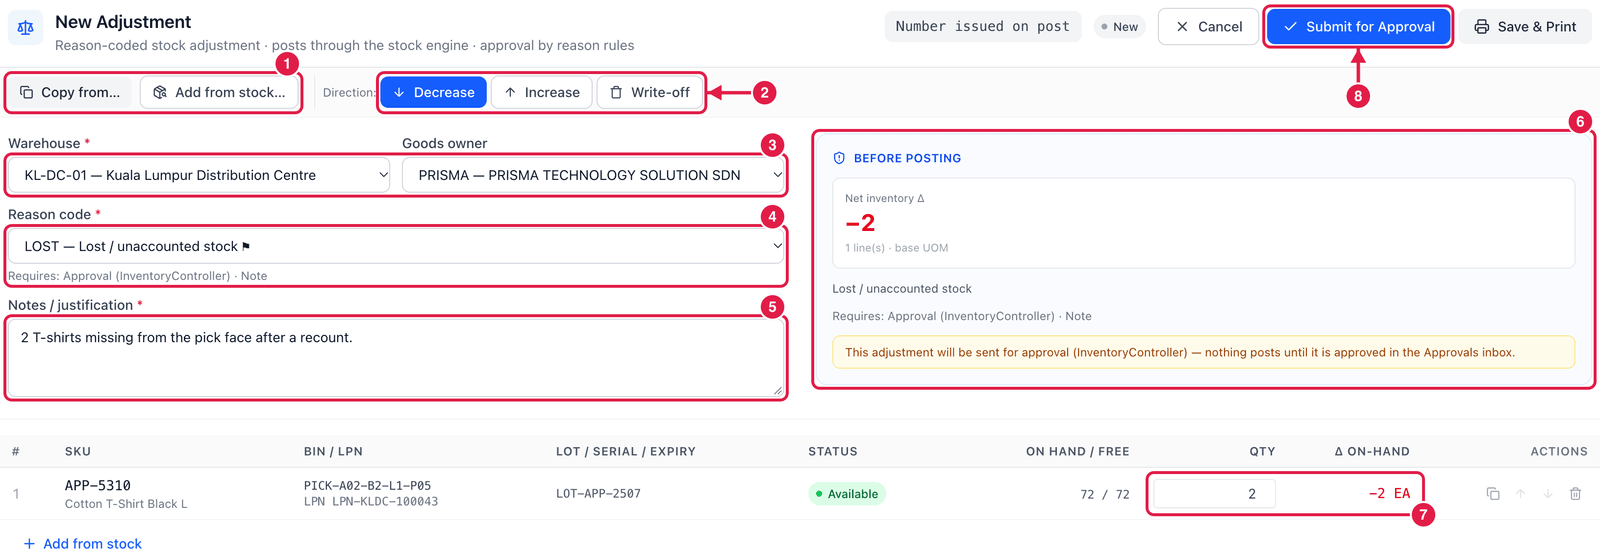This screenshot has height=553, width=1600.
Task: Click the Net inventory -2 value
Action: 860,223
